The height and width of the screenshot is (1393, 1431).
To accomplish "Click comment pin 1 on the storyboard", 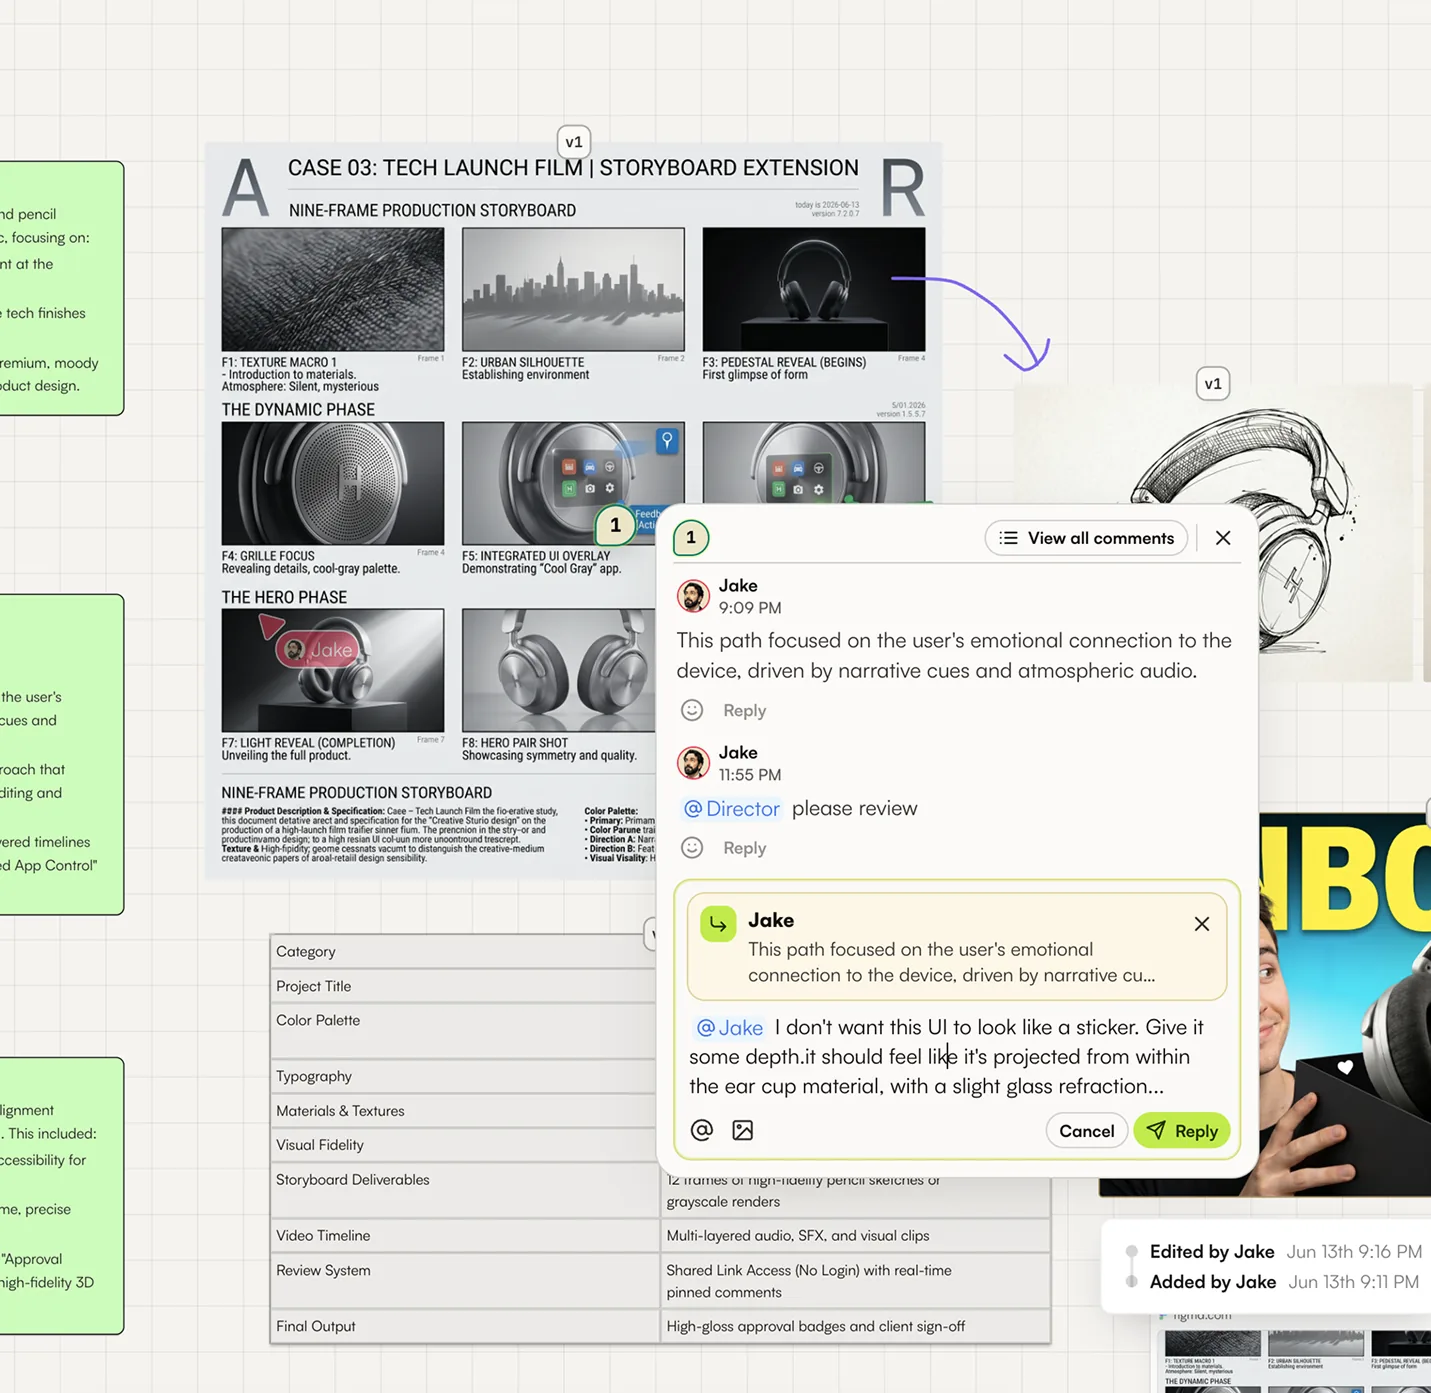I will [x=615, y=525].
